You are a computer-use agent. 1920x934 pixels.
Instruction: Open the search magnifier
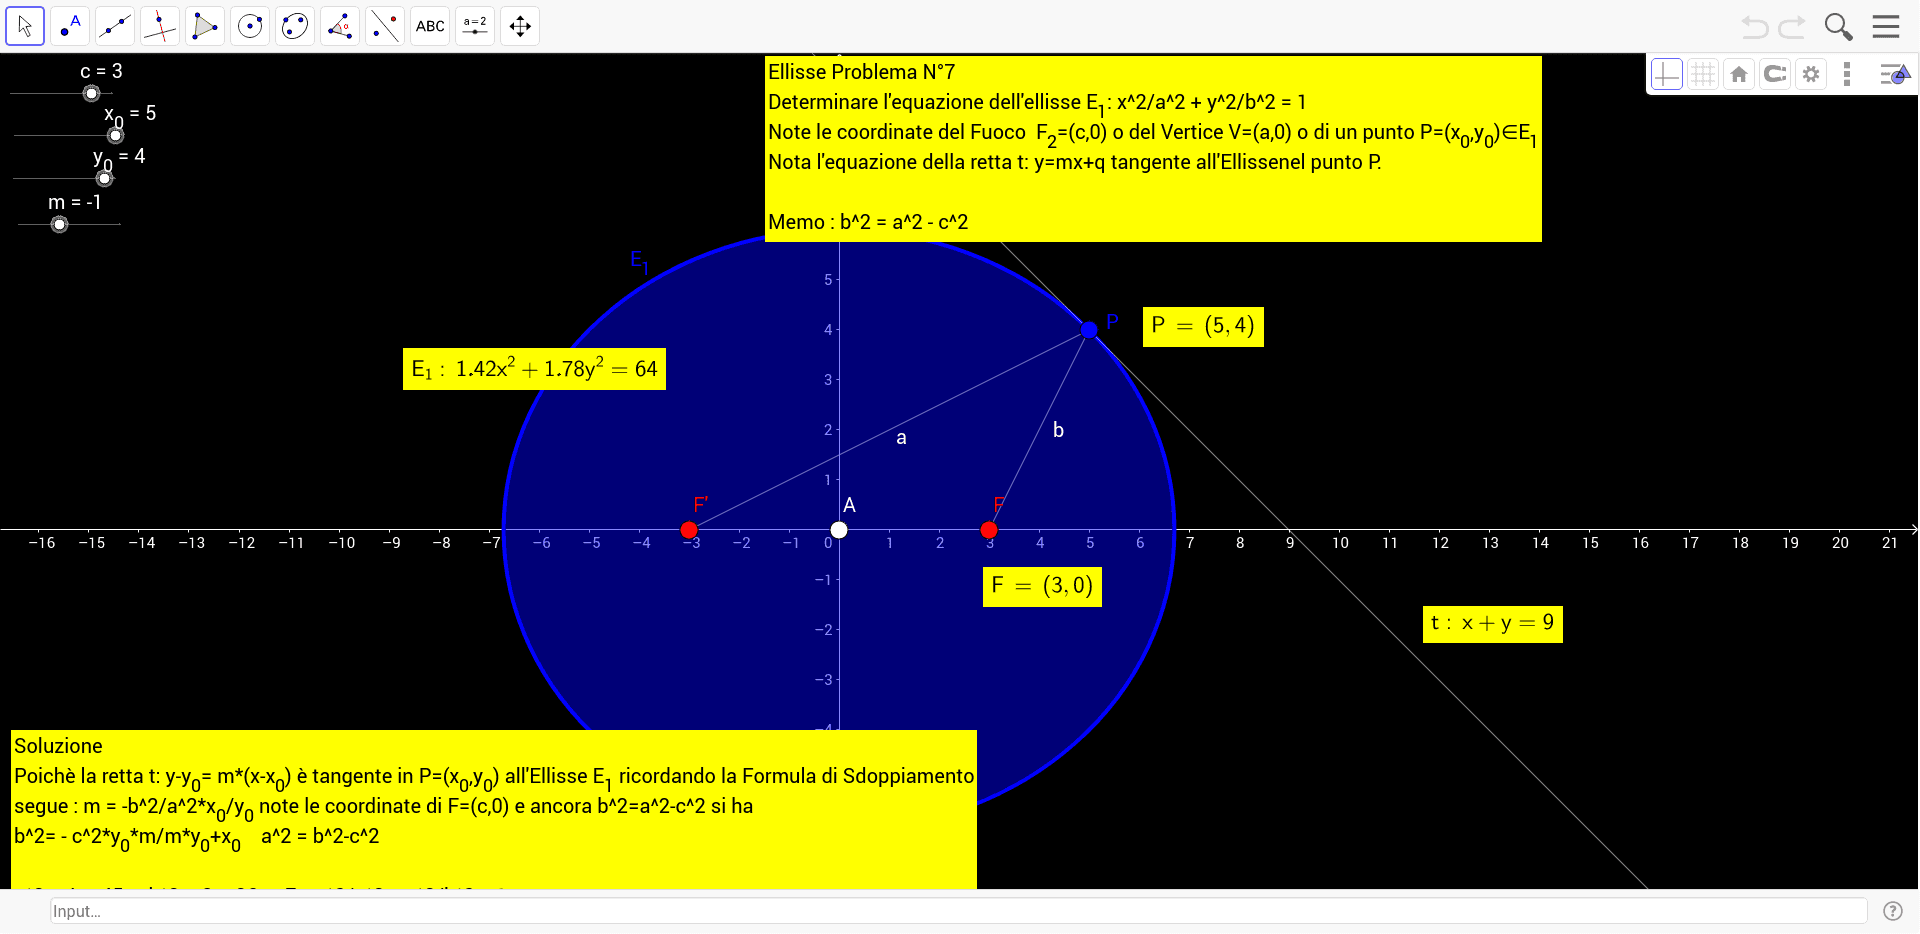pos(1838,27)
